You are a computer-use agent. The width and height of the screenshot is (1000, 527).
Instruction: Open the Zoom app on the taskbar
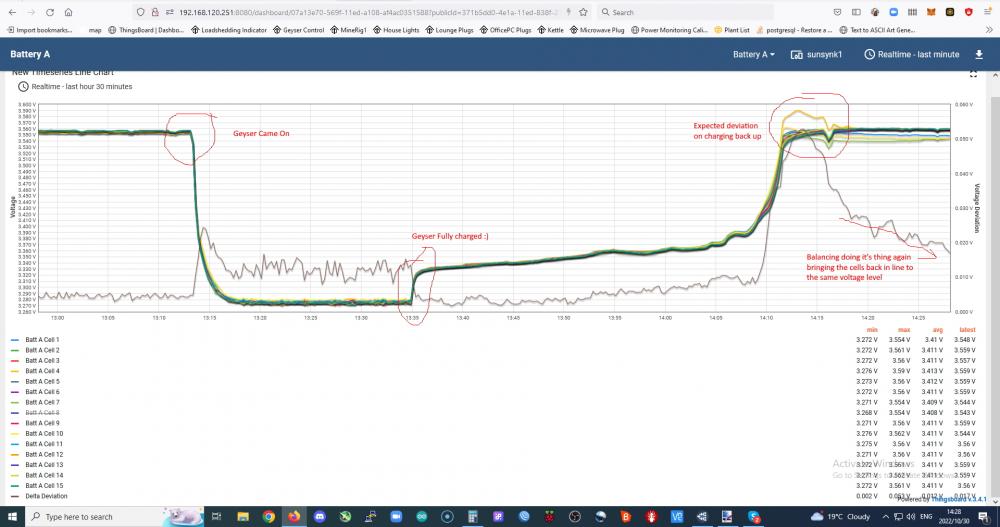(x=396, y=516)
